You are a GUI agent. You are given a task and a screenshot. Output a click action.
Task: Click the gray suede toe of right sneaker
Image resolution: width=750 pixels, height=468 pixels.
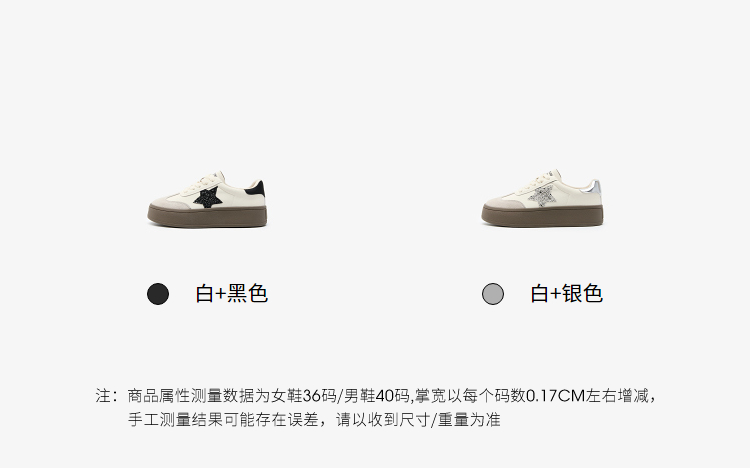[x=503, y=202]
